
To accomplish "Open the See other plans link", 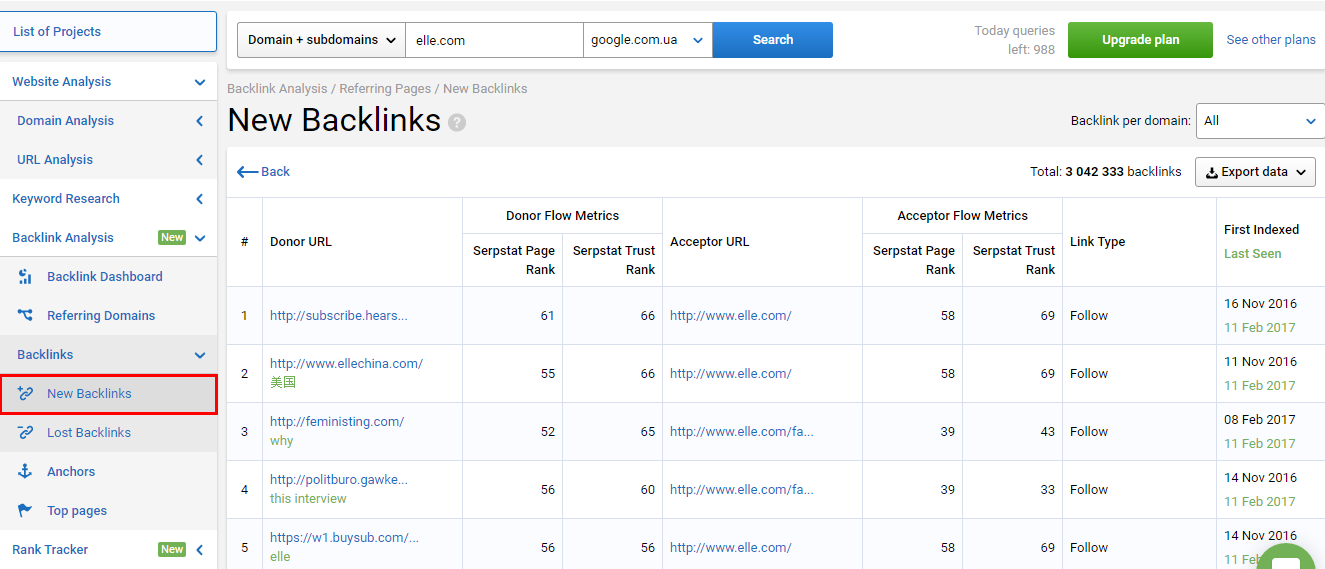I will [x=1271, y=40].
